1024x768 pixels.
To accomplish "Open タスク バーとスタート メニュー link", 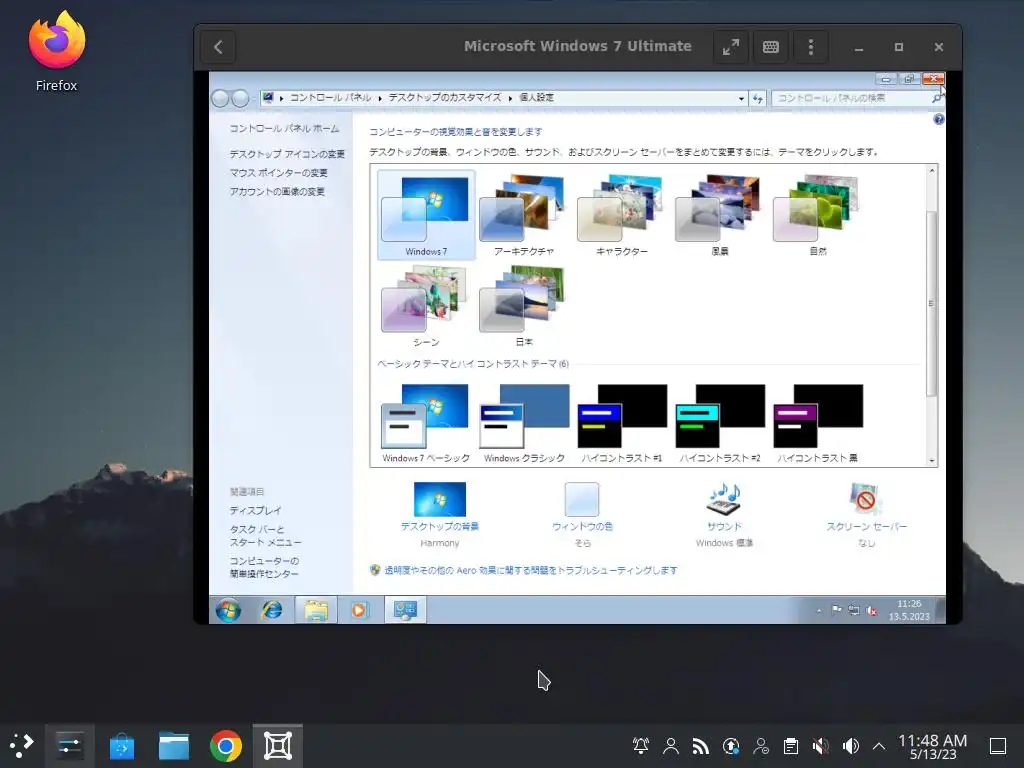I will click(x=265, y=536).
